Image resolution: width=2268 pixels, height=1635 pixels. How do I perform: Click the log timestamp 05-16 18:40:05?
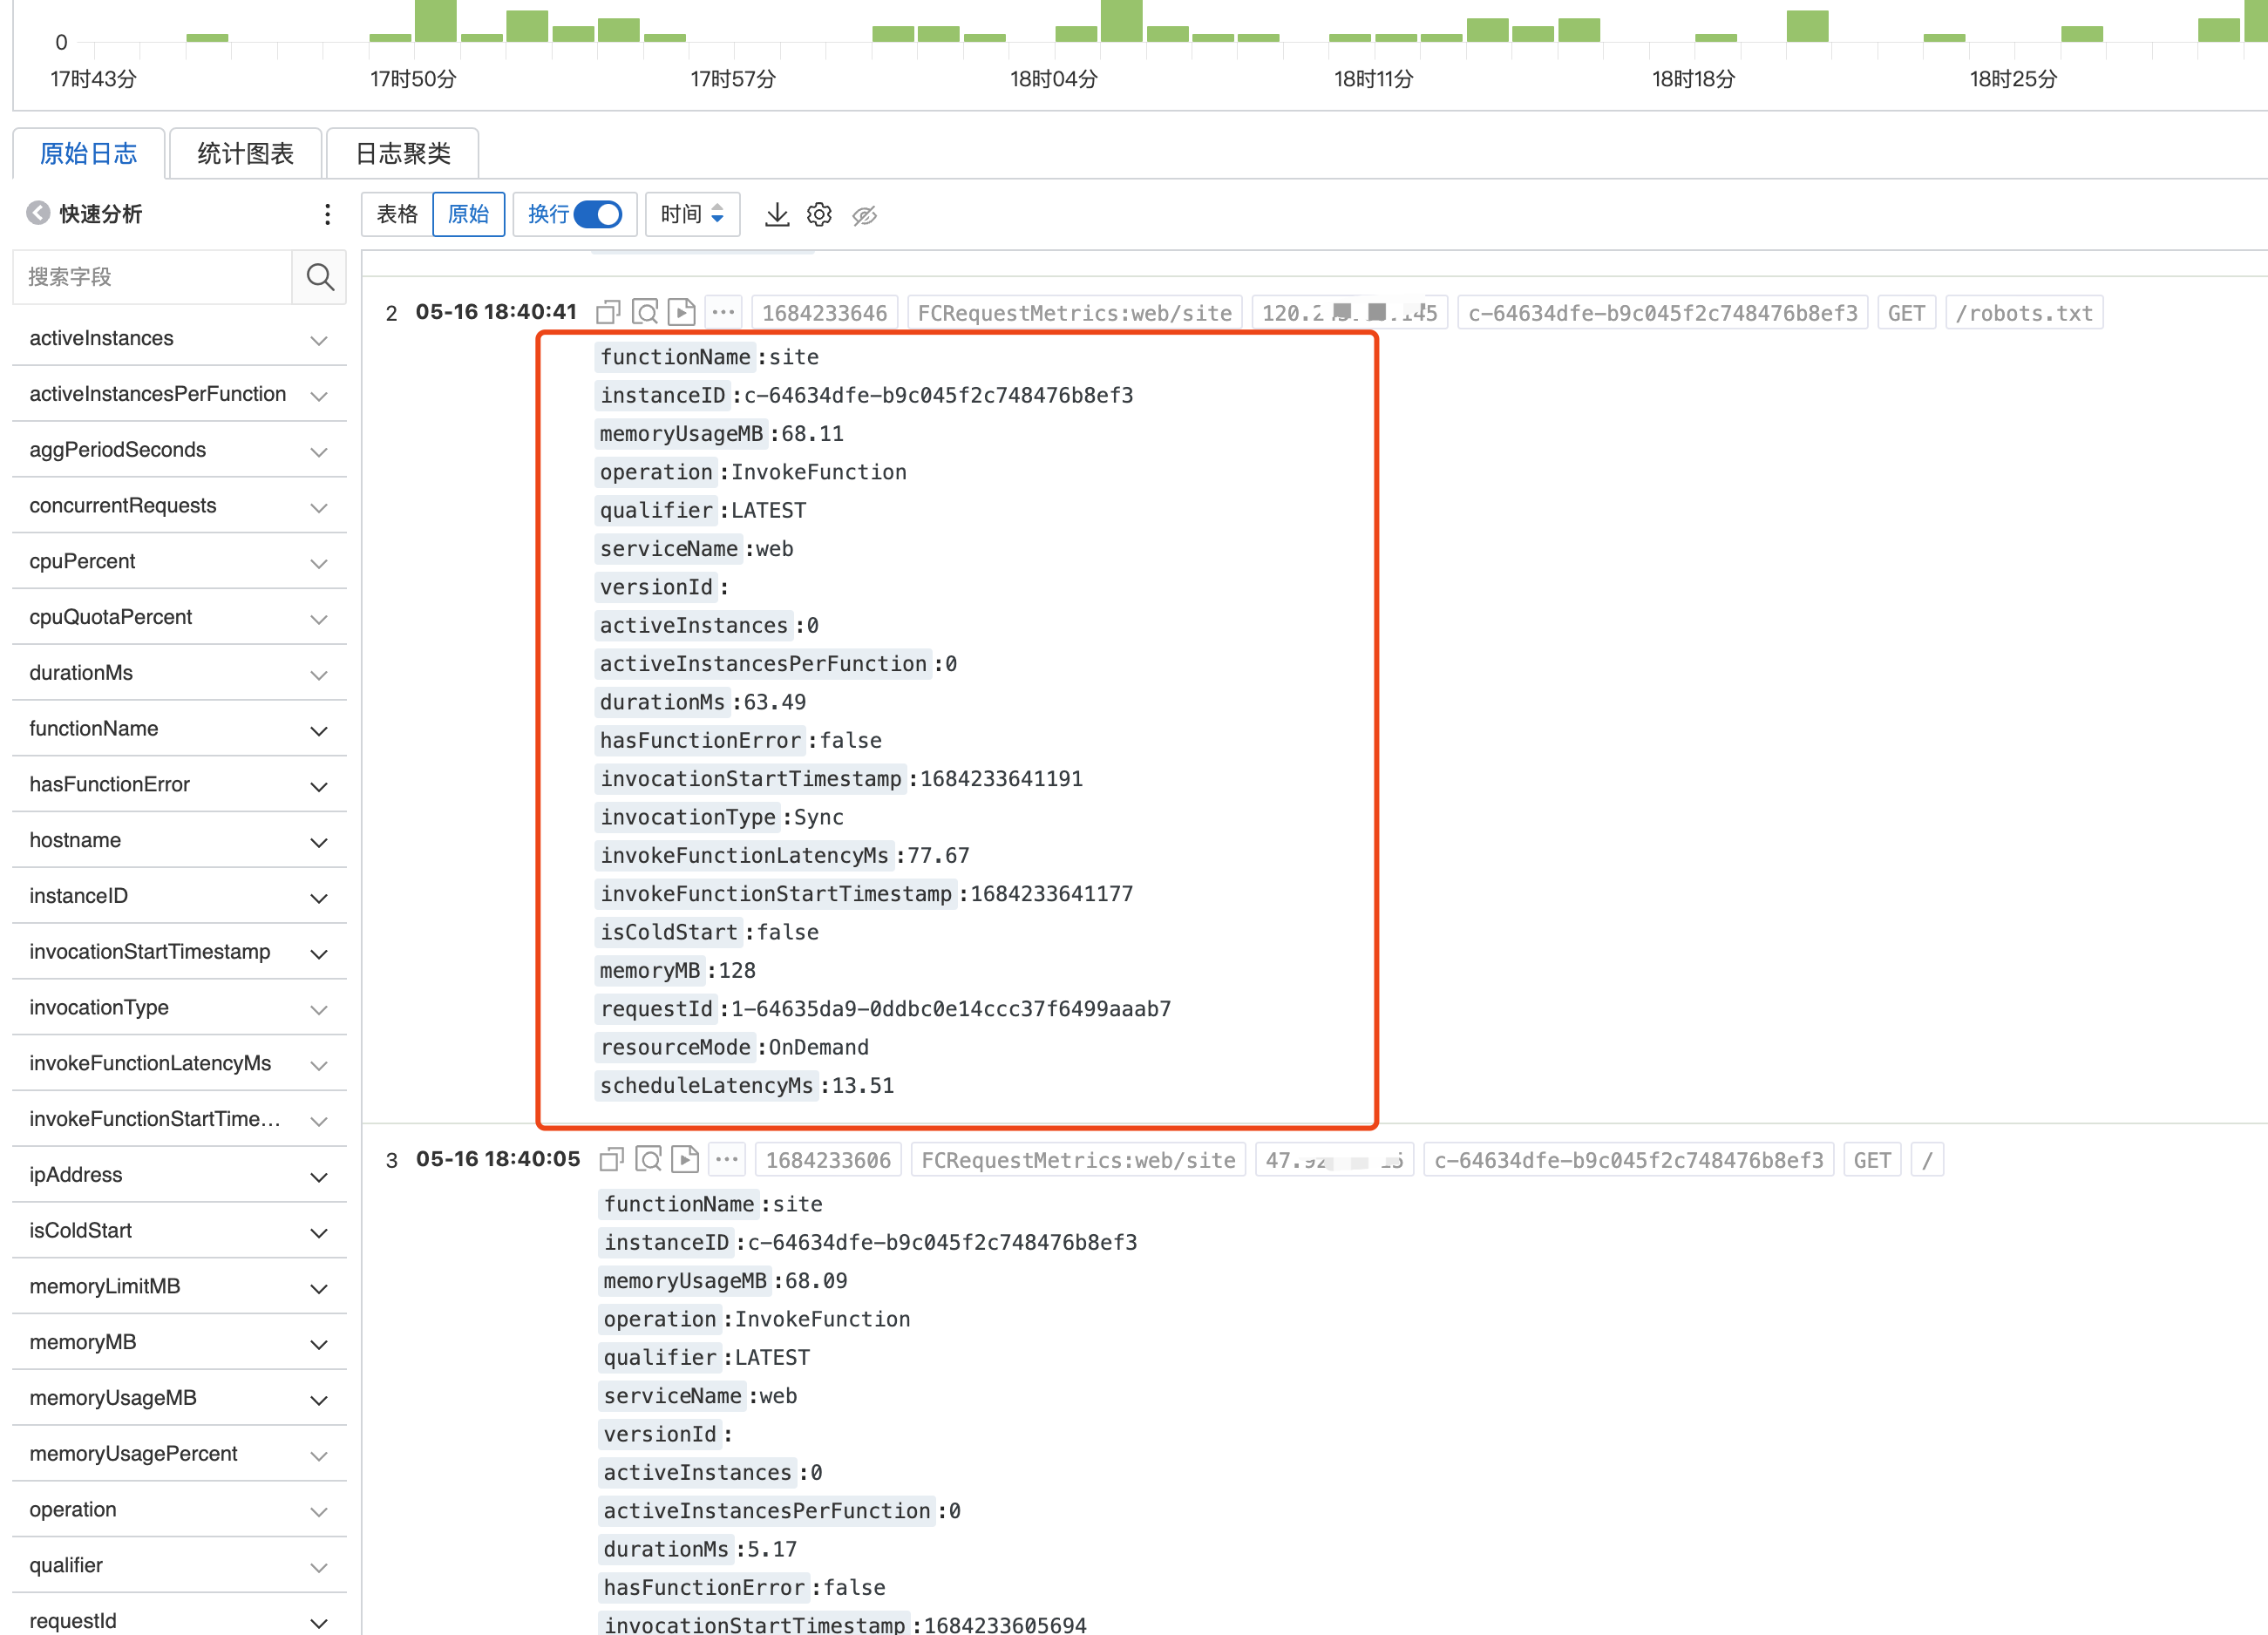point(498,1159)
